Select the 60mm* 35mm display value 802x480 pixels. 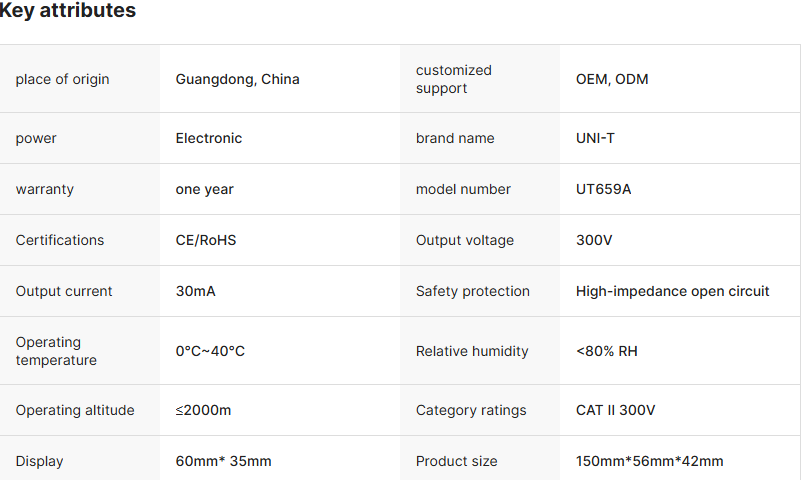(x=223, y=461)
